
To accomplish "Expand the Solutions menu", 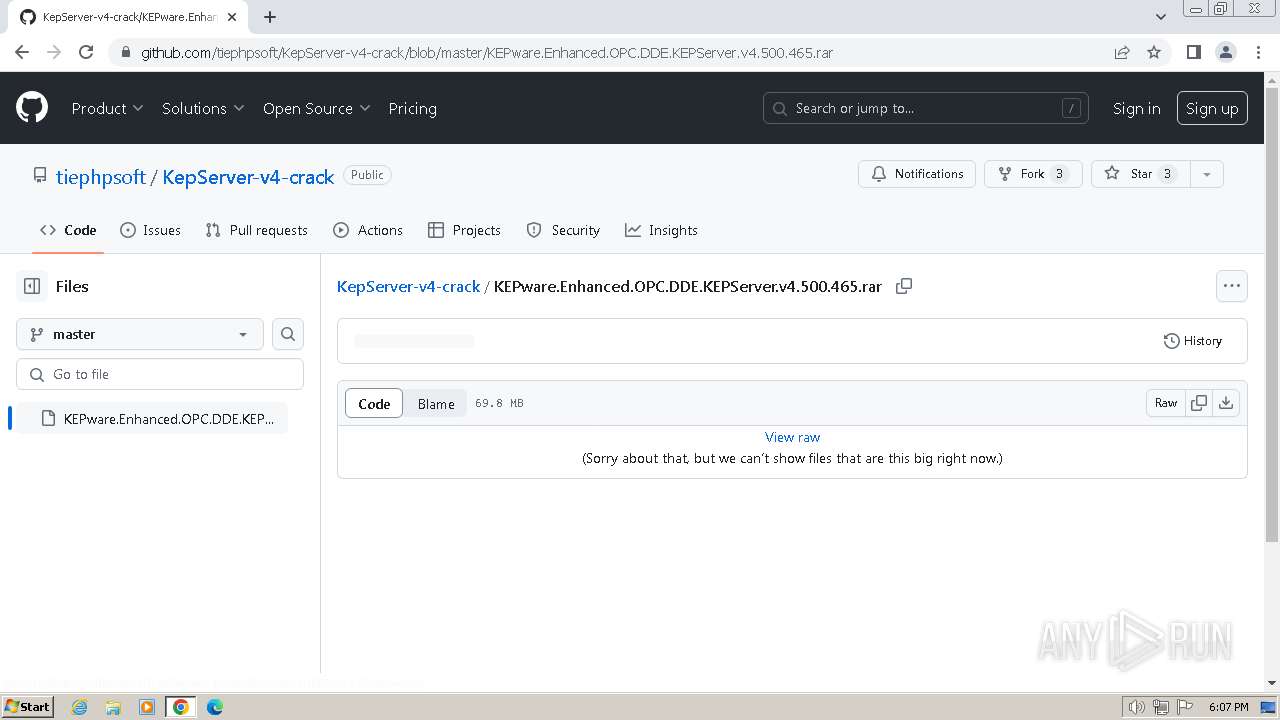I will tap(203, 108).
